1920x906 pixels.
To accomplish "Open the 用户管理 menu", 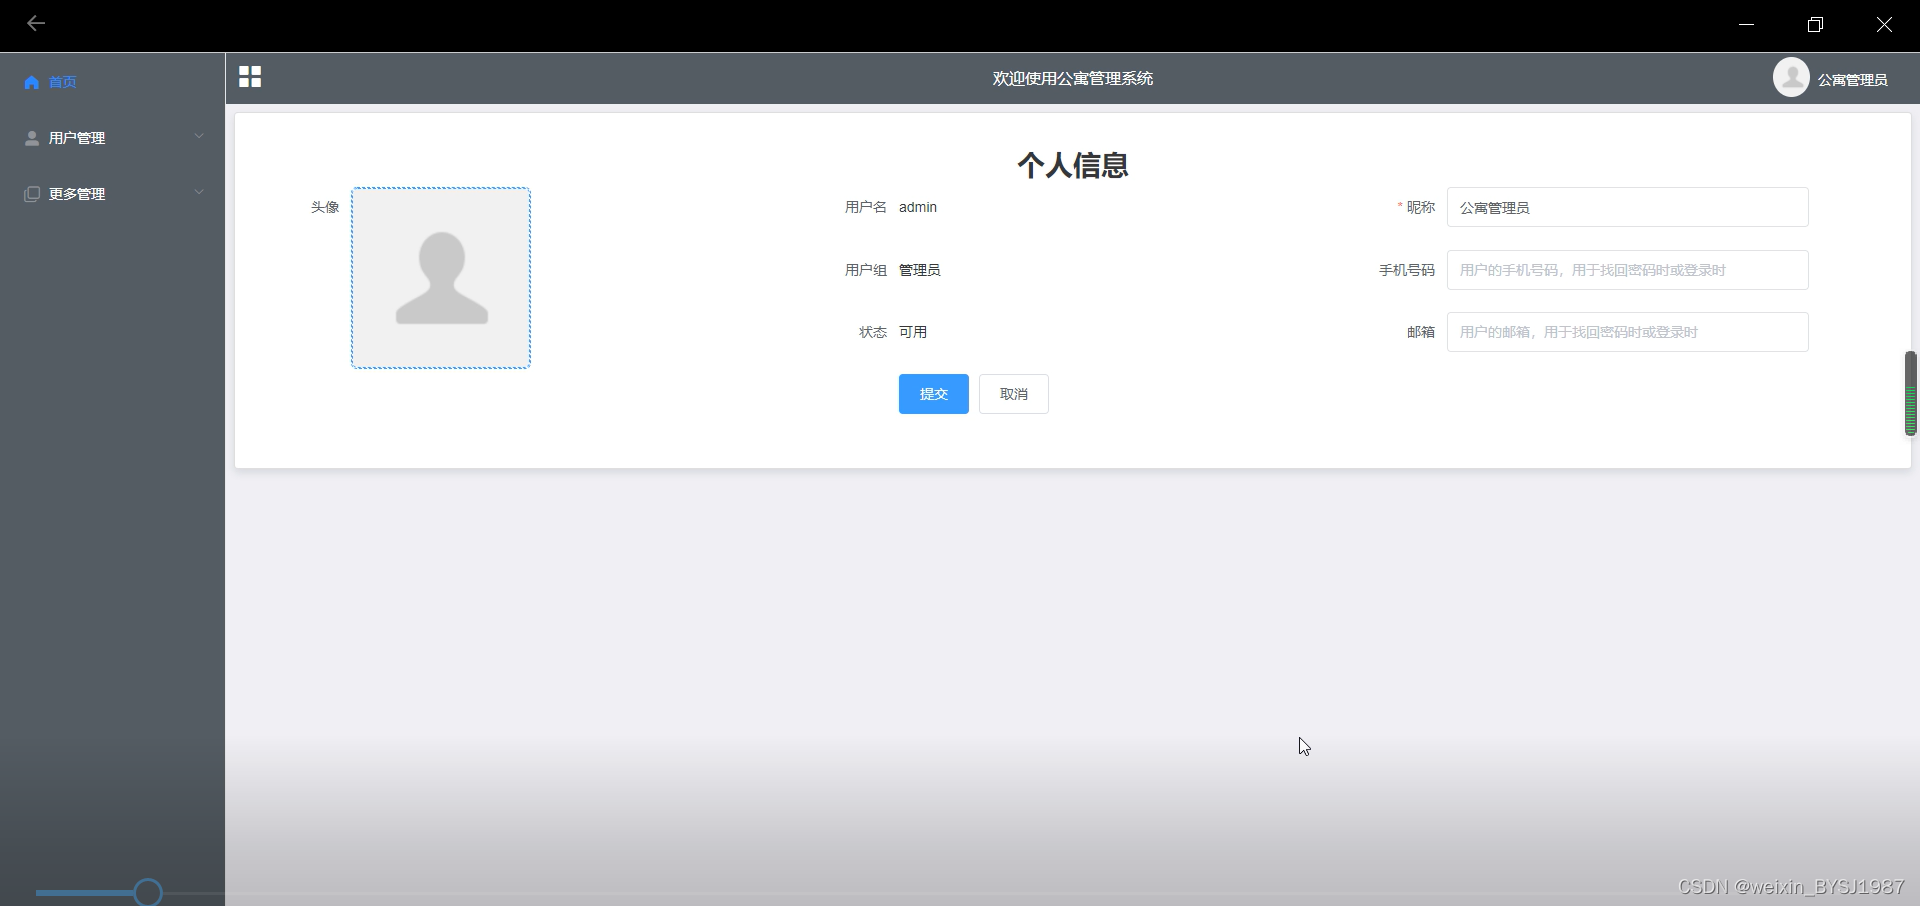I will pyautogui.click(x=112, y=138).
